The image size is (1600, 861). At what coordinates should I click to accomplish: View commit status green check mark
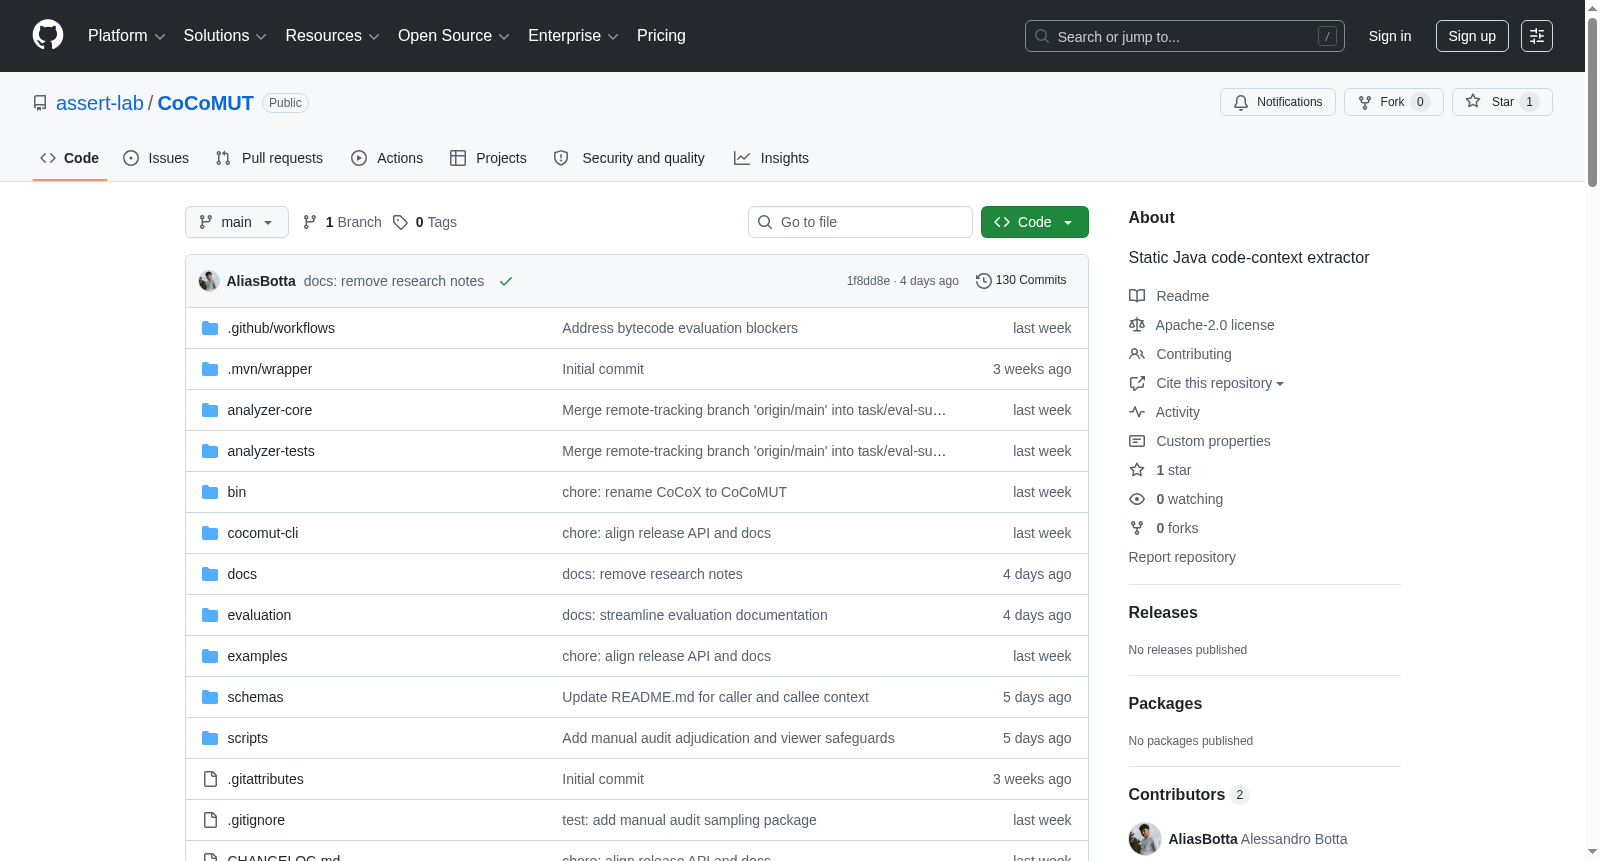pyautogui.click(x=506, y=281)
